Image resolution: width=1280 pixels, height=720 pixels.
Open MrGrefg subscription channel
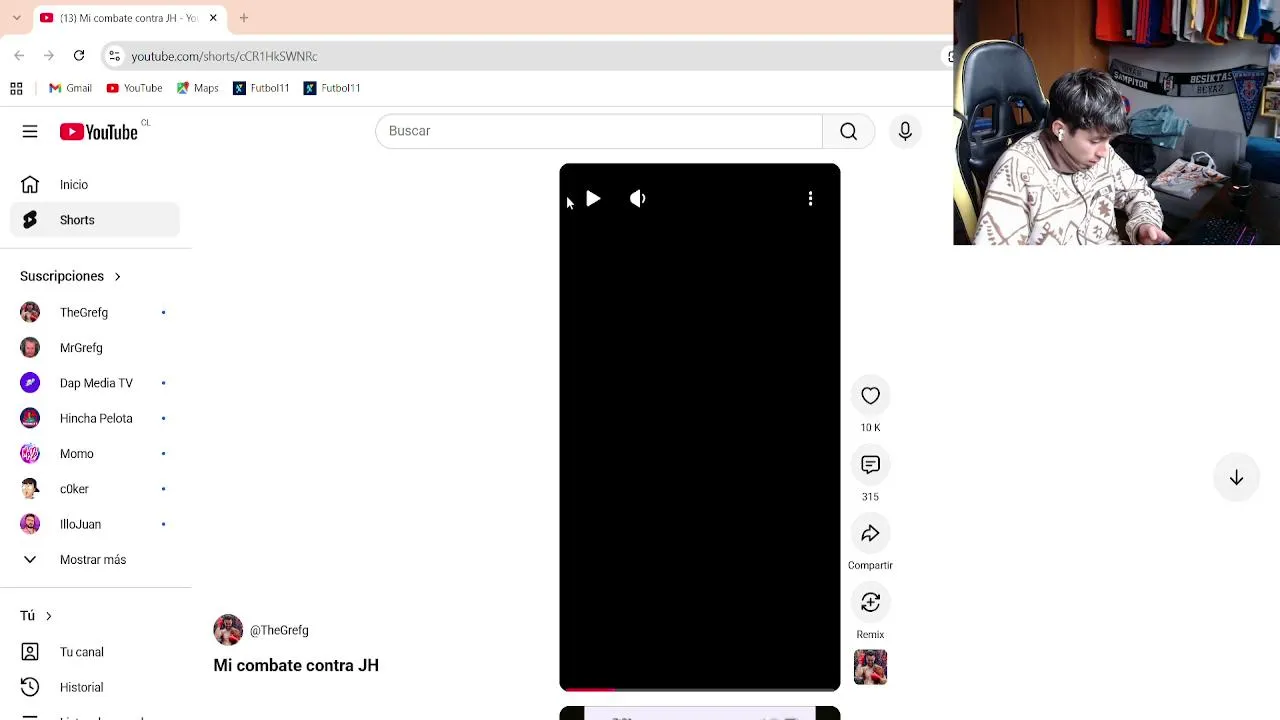[x=96, y=348]
